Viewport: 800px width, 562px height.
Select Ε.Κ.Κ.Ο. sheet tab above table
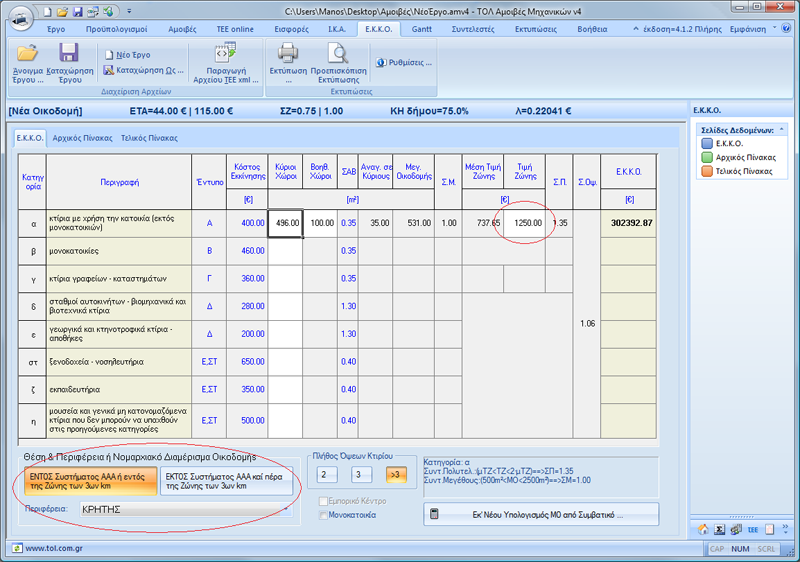pos(30,138)
